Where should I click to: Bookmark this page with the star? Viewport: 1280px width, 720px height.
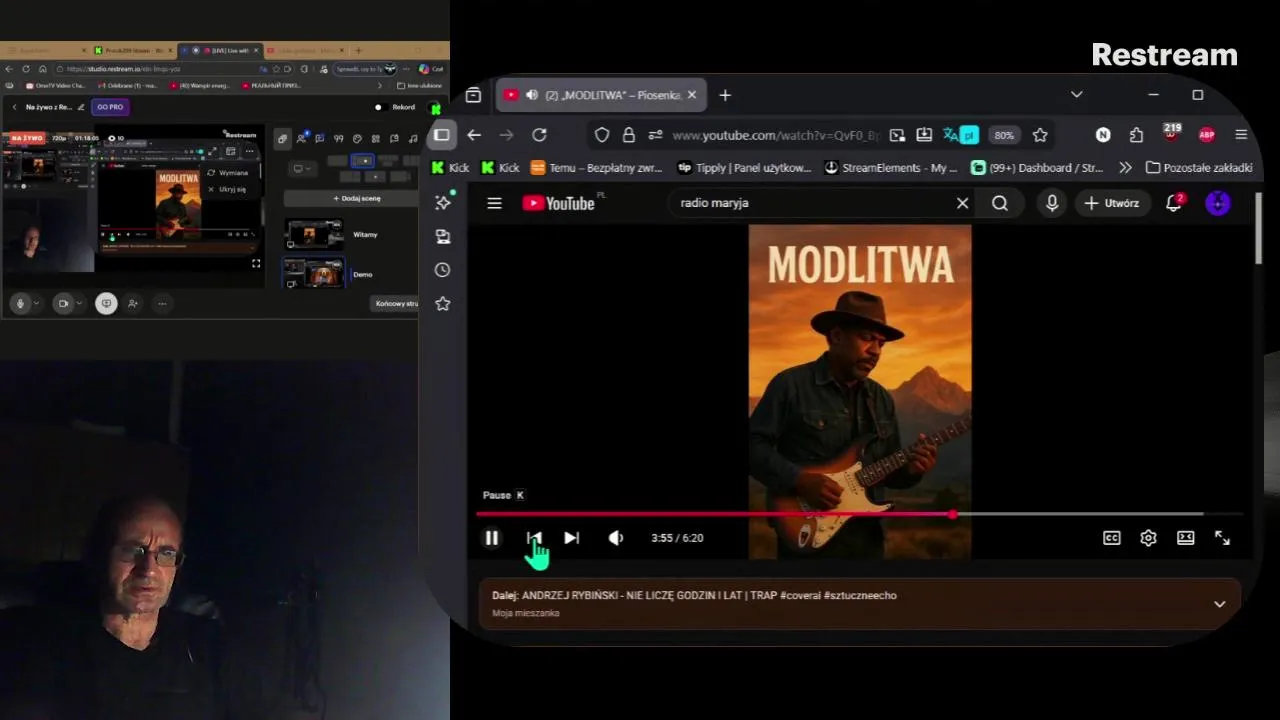[1040, 135]
